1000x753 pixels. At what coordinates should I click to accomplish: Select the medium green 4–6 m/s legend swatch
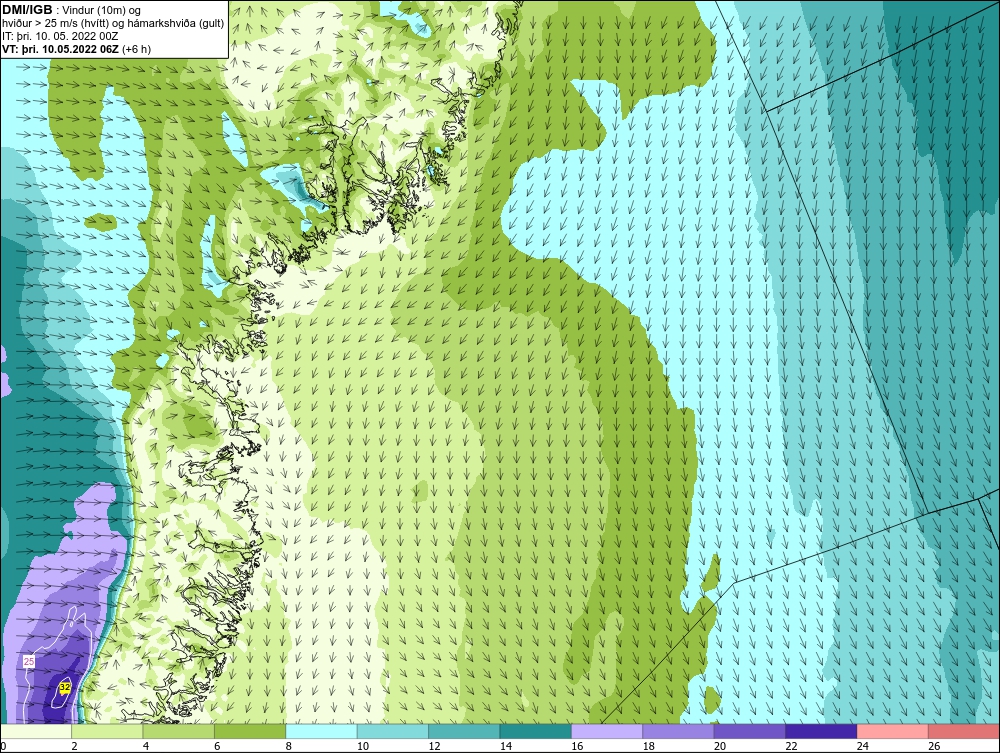coord(179,731)
